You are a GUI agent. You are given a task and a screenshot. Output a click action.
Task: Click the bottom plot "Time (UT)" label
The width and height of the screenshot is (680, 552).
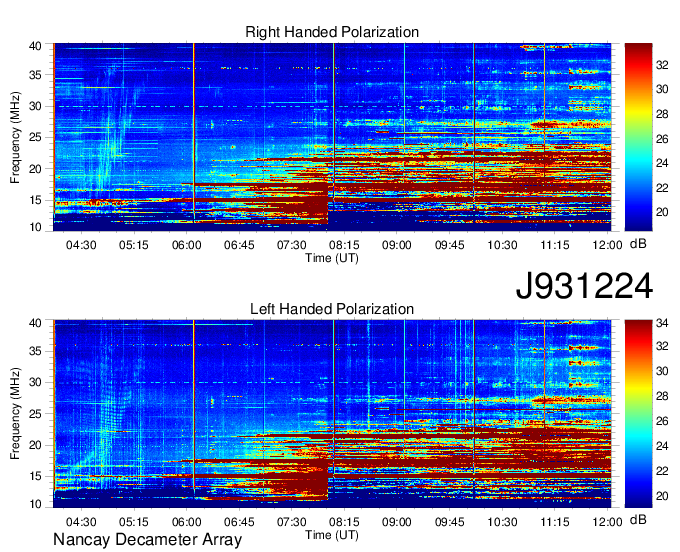point(332,535)
